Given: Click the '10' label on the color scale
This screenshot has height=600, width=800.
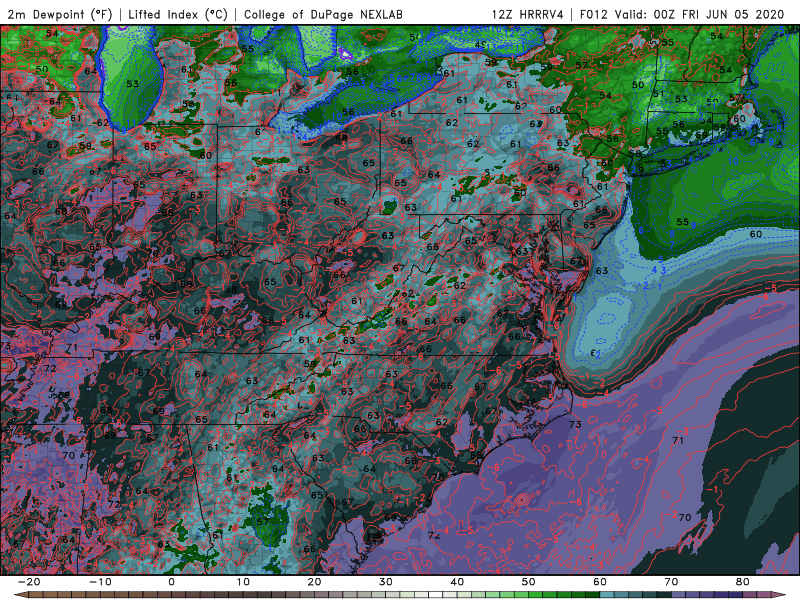Looking at the screenshot, I should (x=243, y=582).
